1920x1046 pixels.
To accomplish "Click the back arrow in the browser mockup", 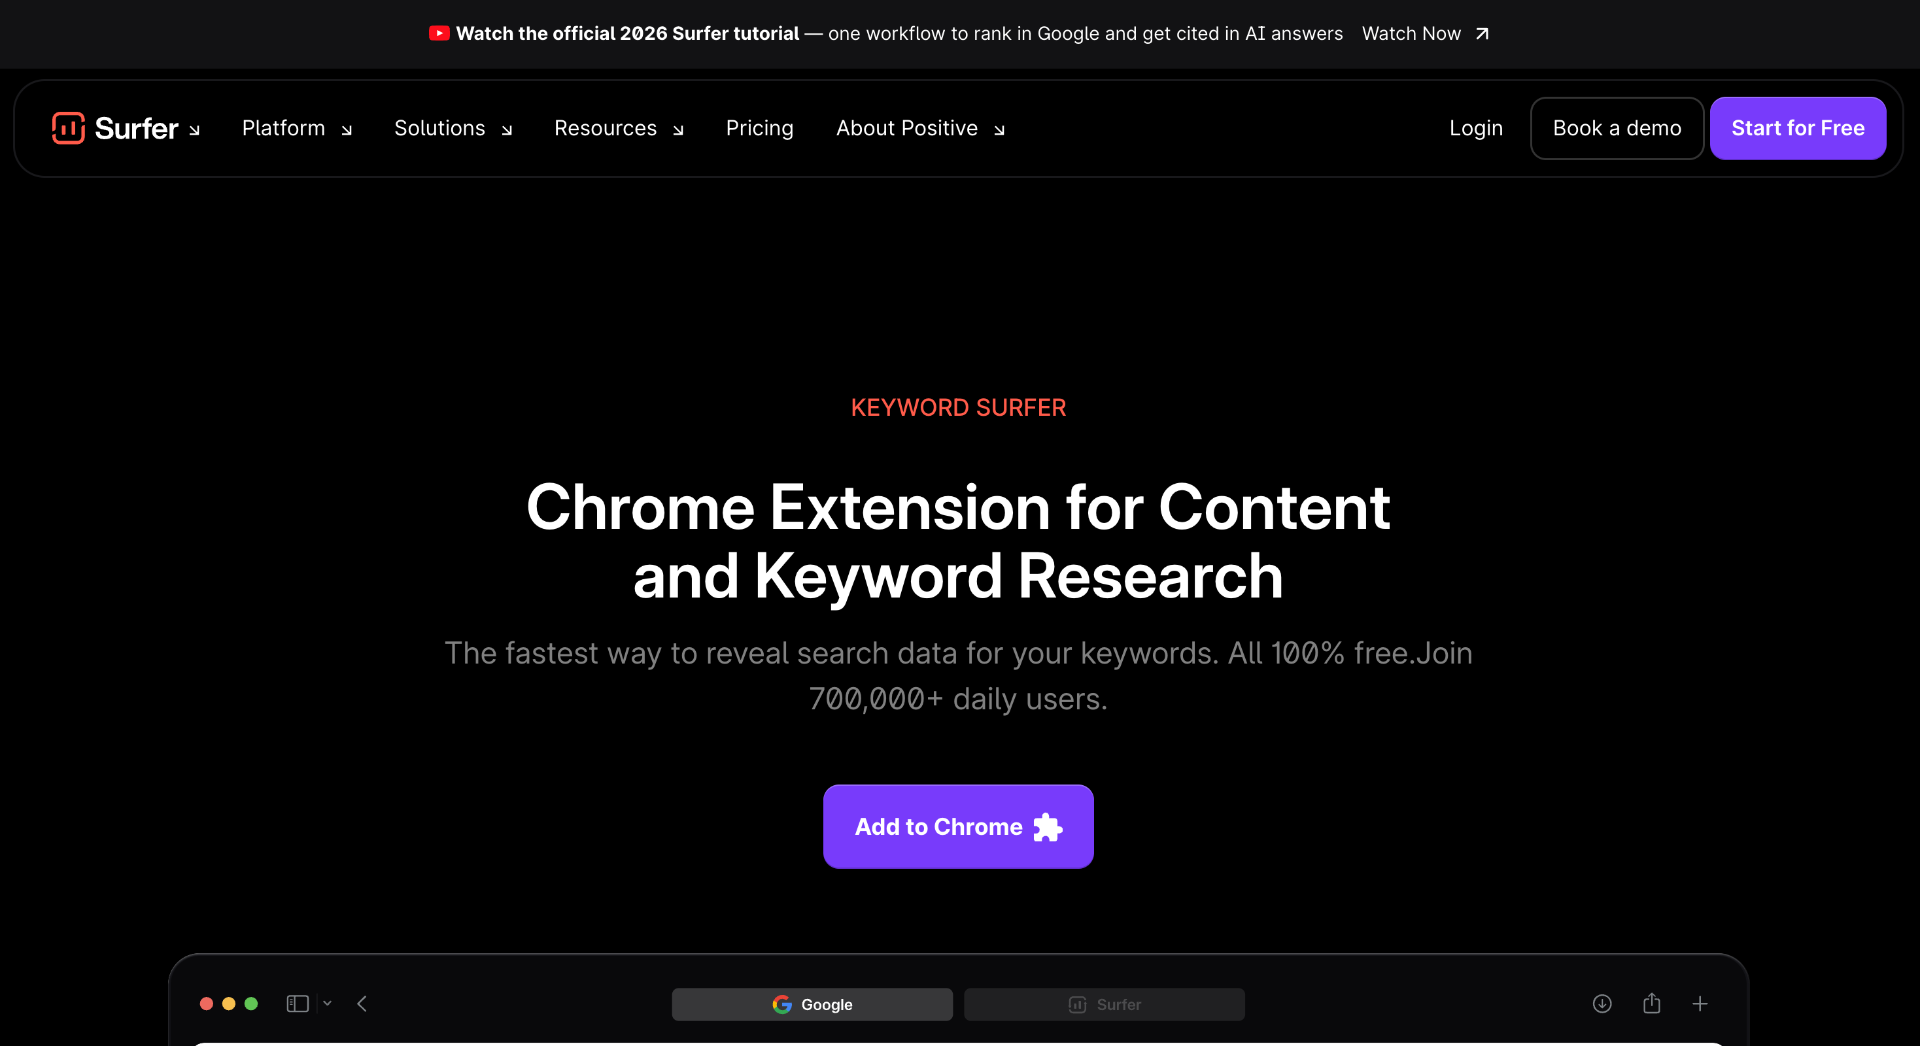I will point(362,1004).
